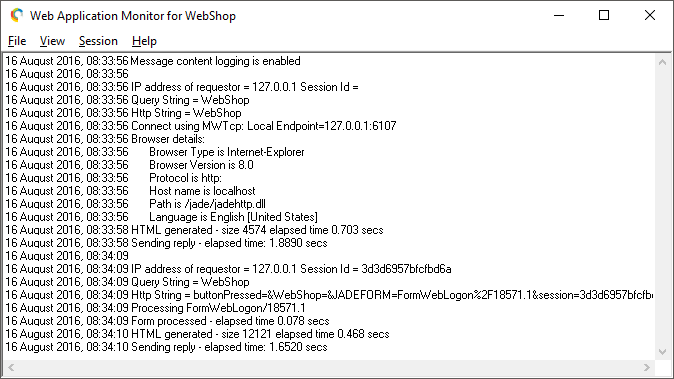Click the vertical scrollbar up arrow
This screenshot has width=674, height=379.
[x=662, y=62]
